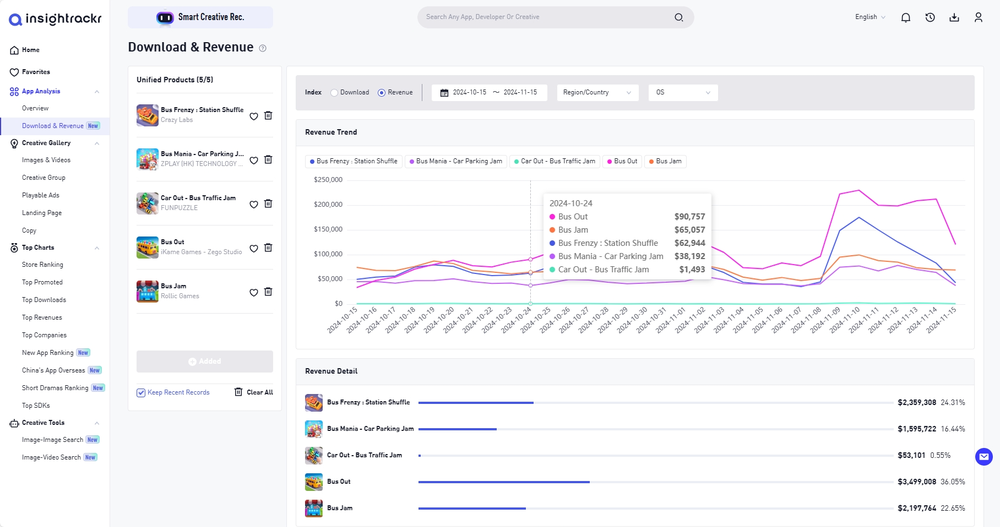This screenshot has height=527, width=1000.
Task: Open the English language dropdown
Action: pos(870,17)
